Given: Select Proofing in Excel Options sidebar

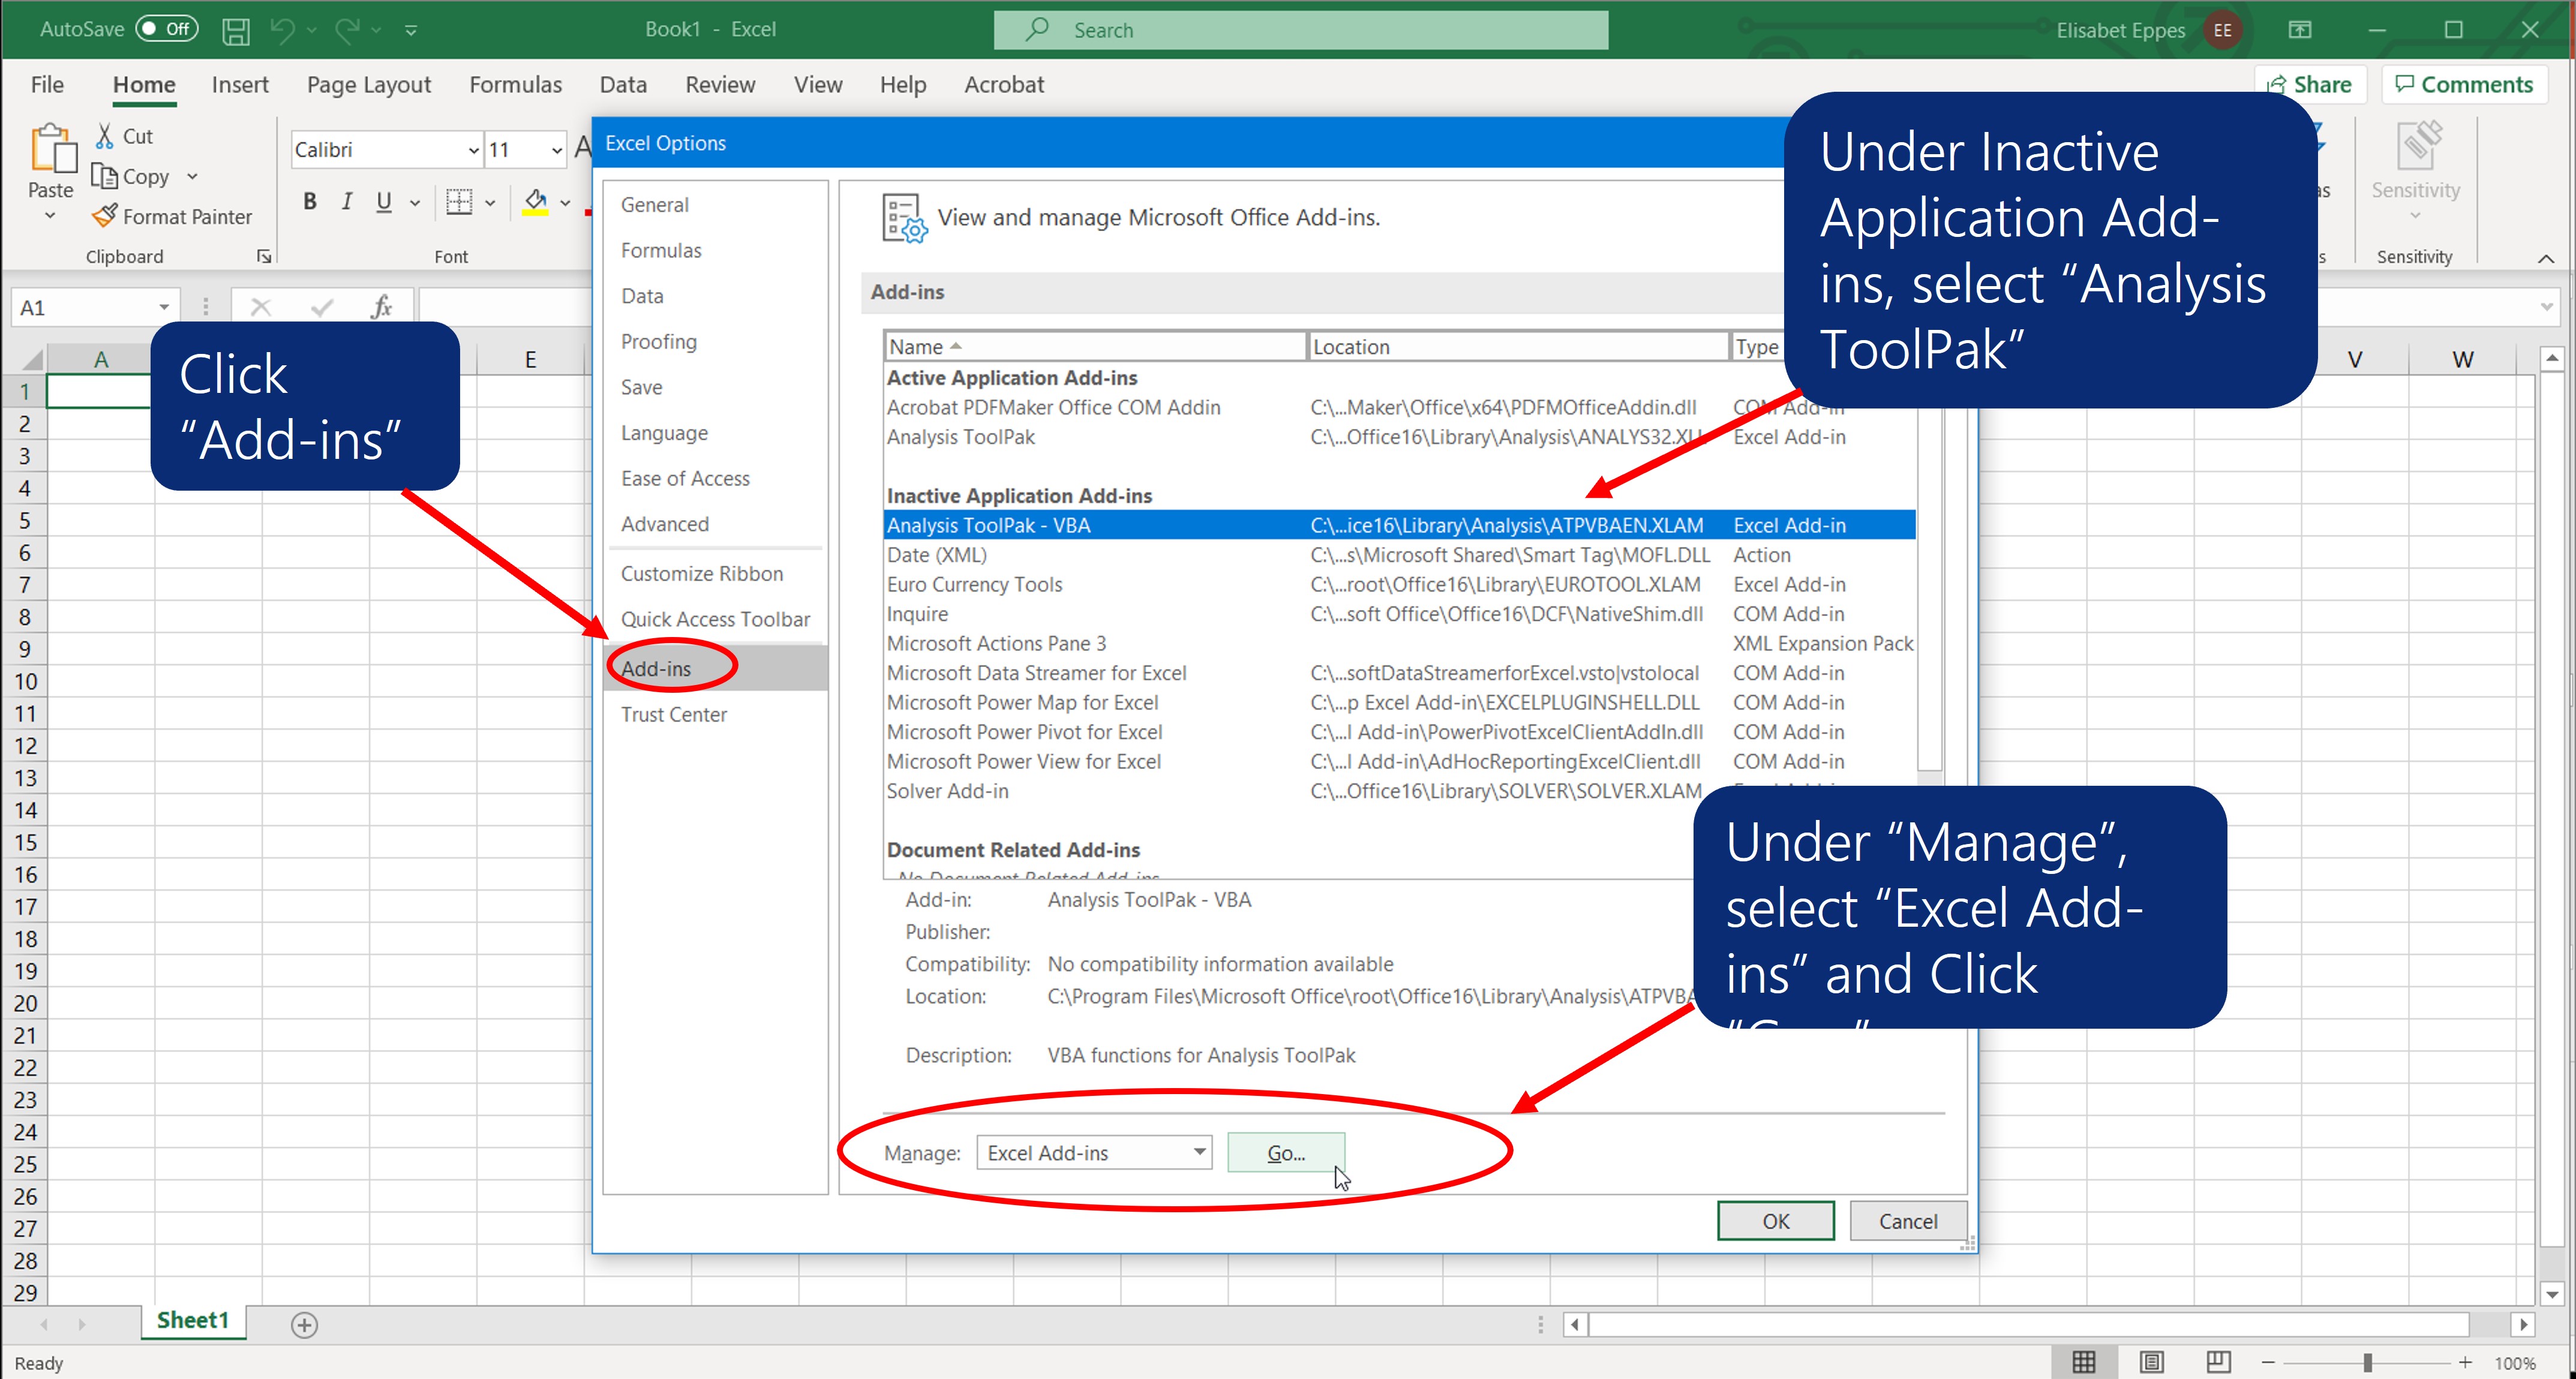Looking at the screenshot, I should [x=658, y=342].
